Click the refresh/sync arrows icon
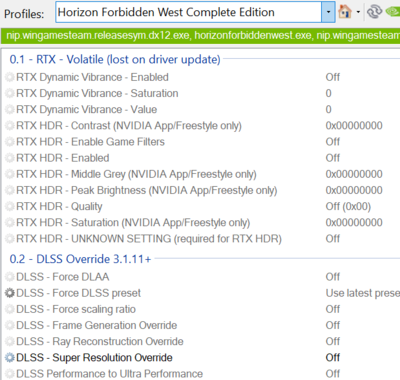 [x=374, y=12]
